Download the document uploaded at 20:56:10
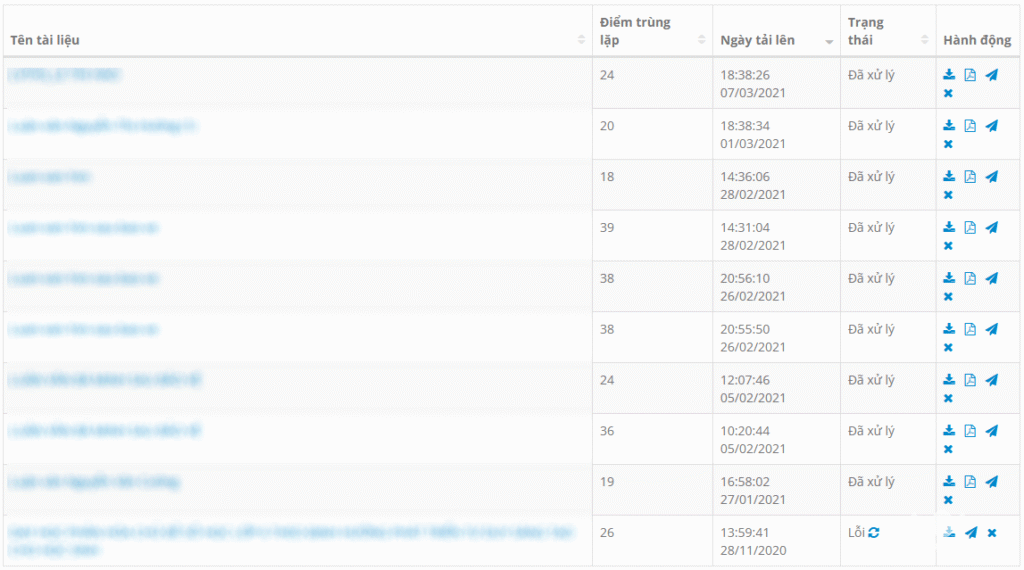This screenshot has width=1024, height=570. (x=949, y=279)
